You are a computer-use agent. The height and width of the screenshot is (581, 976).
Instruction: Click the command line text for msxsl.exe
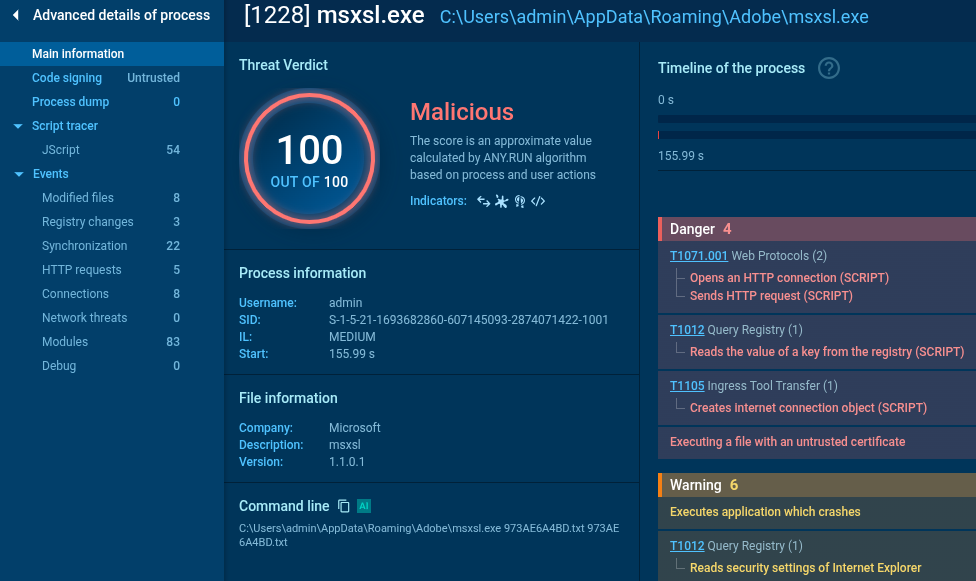pos(429,535)
